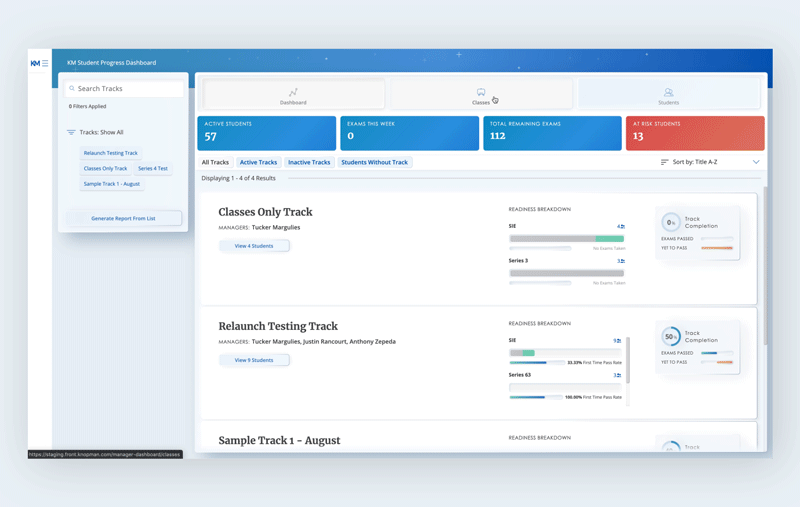
Task: Click the Students tab icon
Action: pos(668,92)
